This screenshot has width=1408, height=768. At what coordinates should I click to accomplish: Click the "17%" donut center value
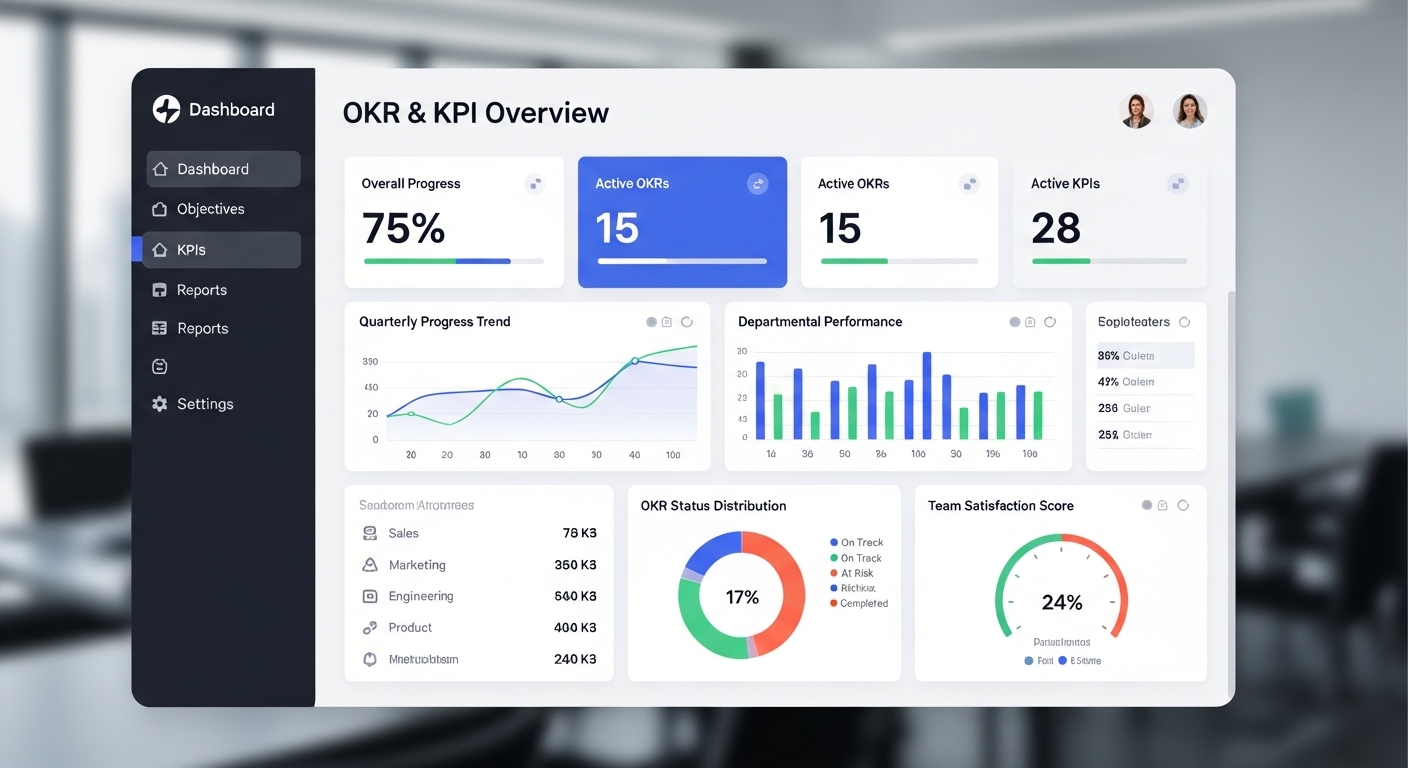tap(742, 597)
